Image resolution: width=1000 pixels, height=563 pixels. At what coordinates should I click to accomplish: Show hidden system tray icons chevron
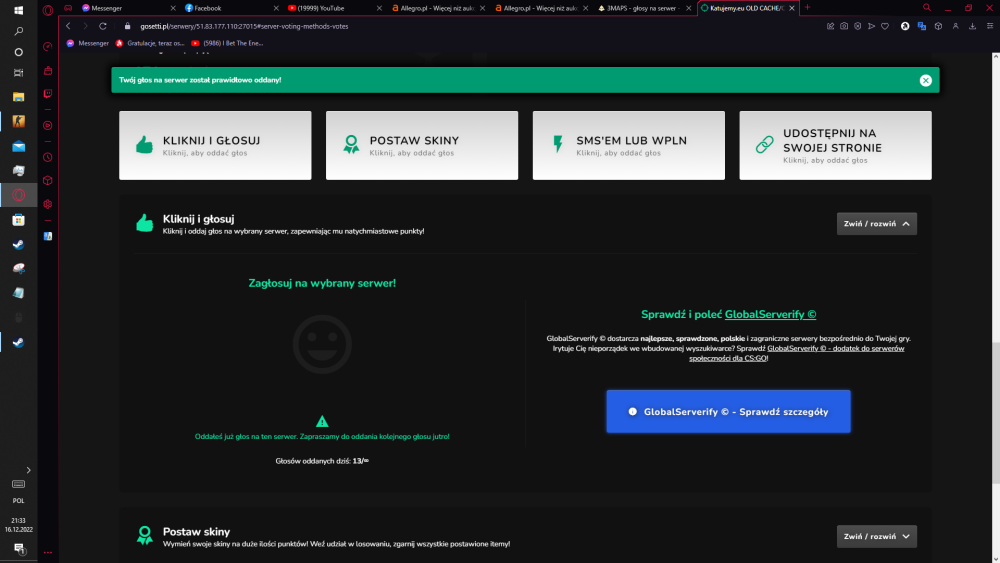point(28,470)
